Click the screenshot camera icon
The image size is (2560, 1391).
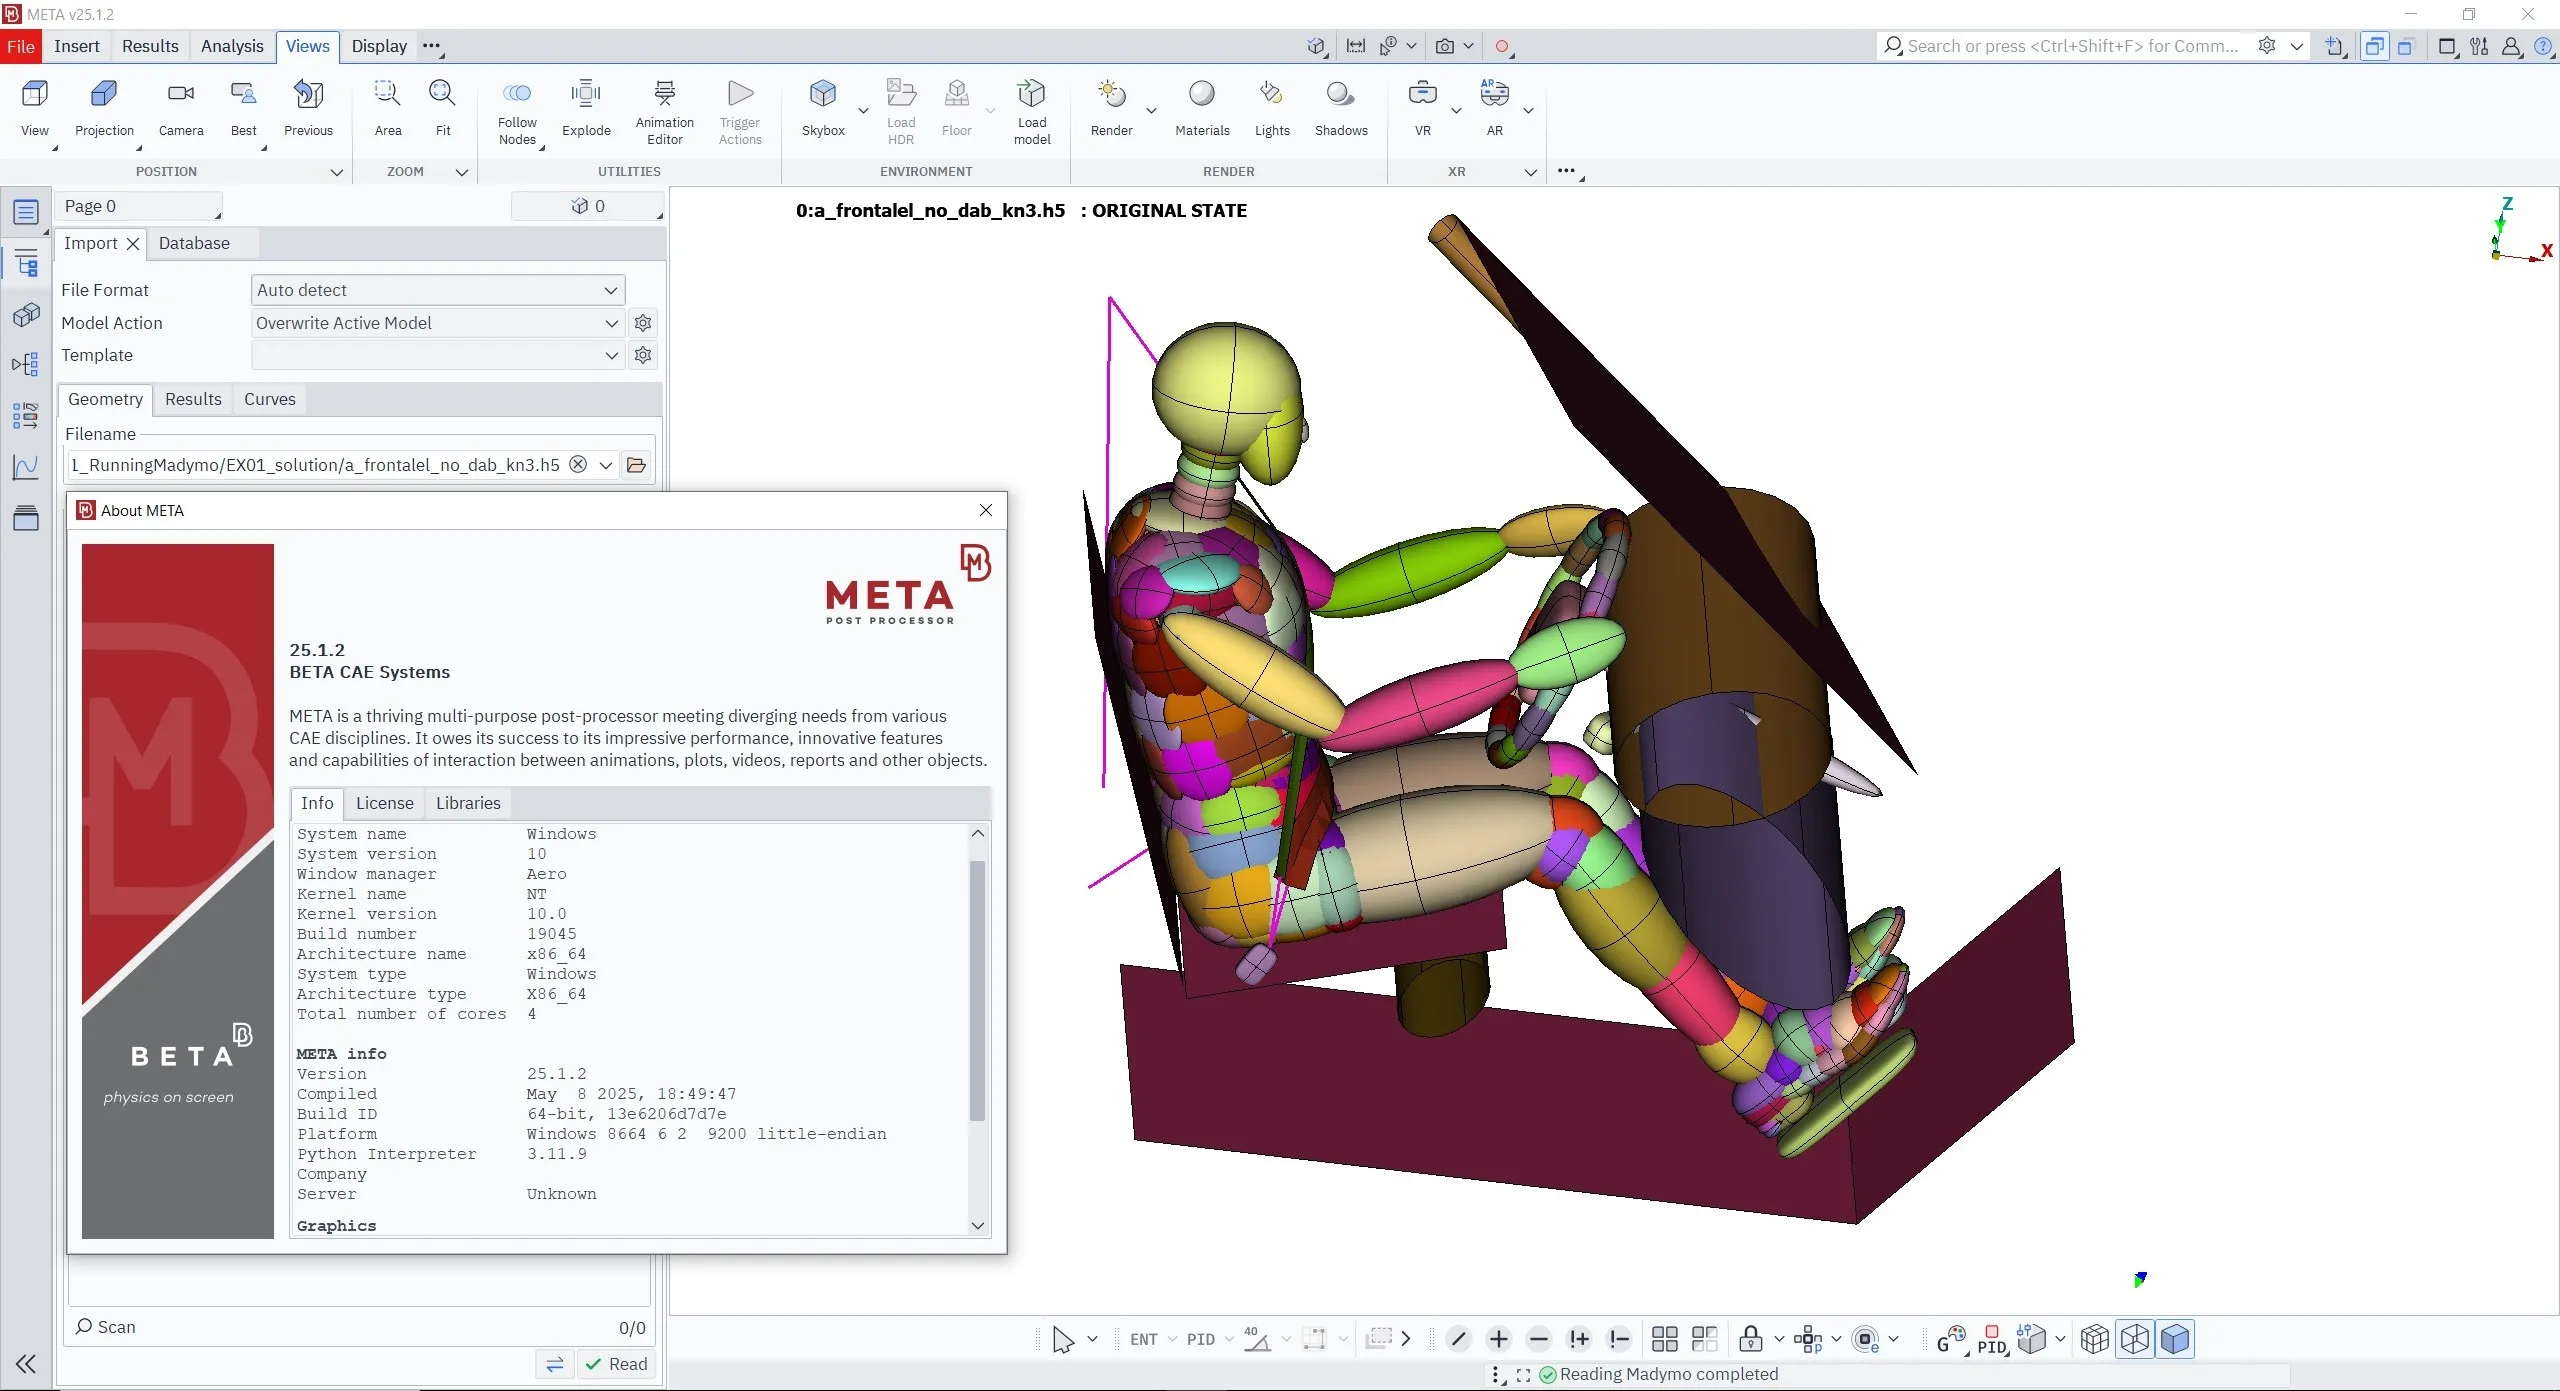point(1445,46)
